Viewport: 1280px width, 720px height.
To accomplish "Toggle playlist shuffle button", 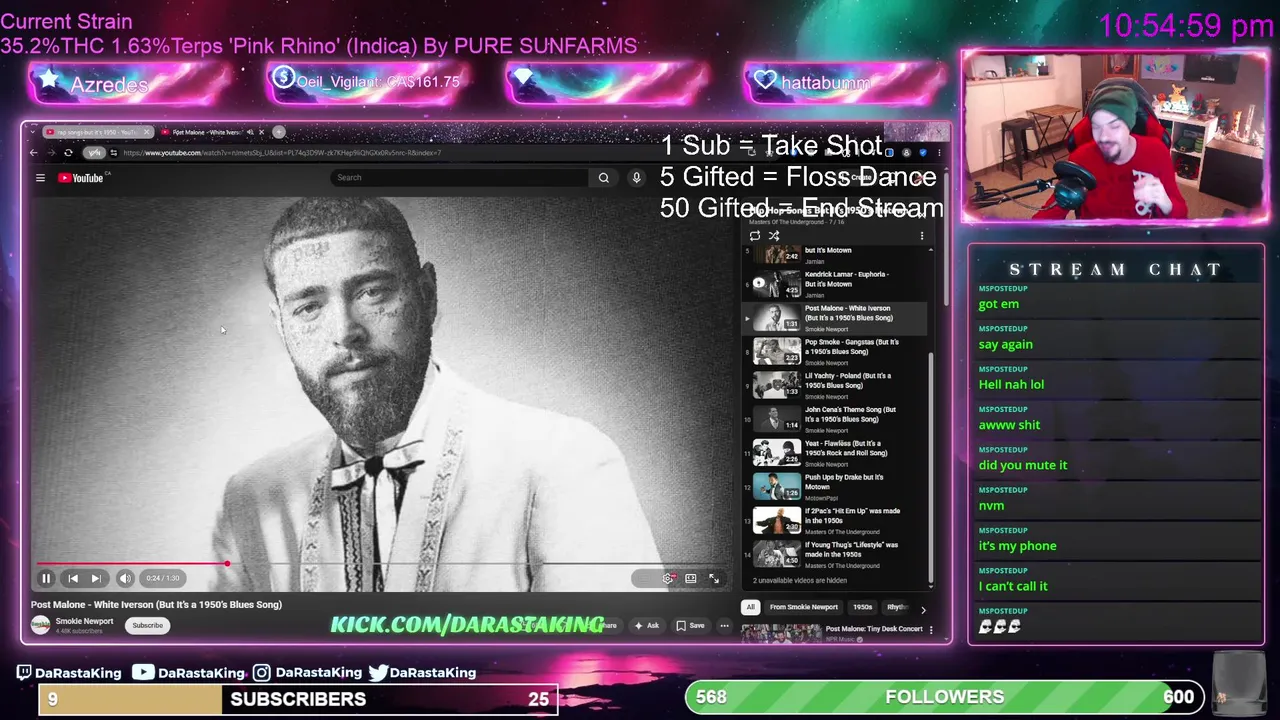I will tap(773, 236).
